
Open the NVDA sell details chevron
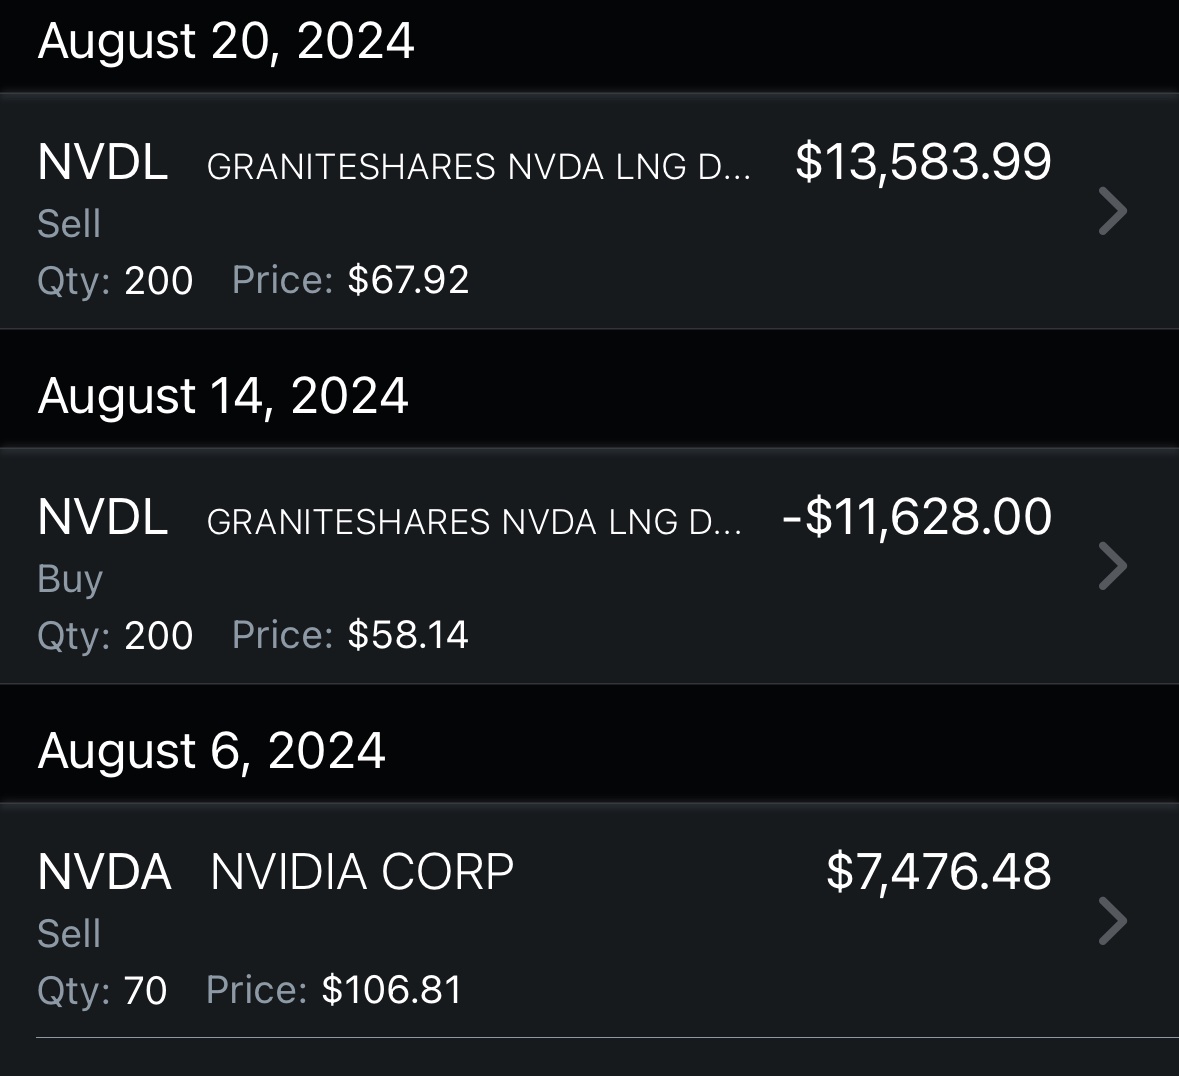point(1112,921)
